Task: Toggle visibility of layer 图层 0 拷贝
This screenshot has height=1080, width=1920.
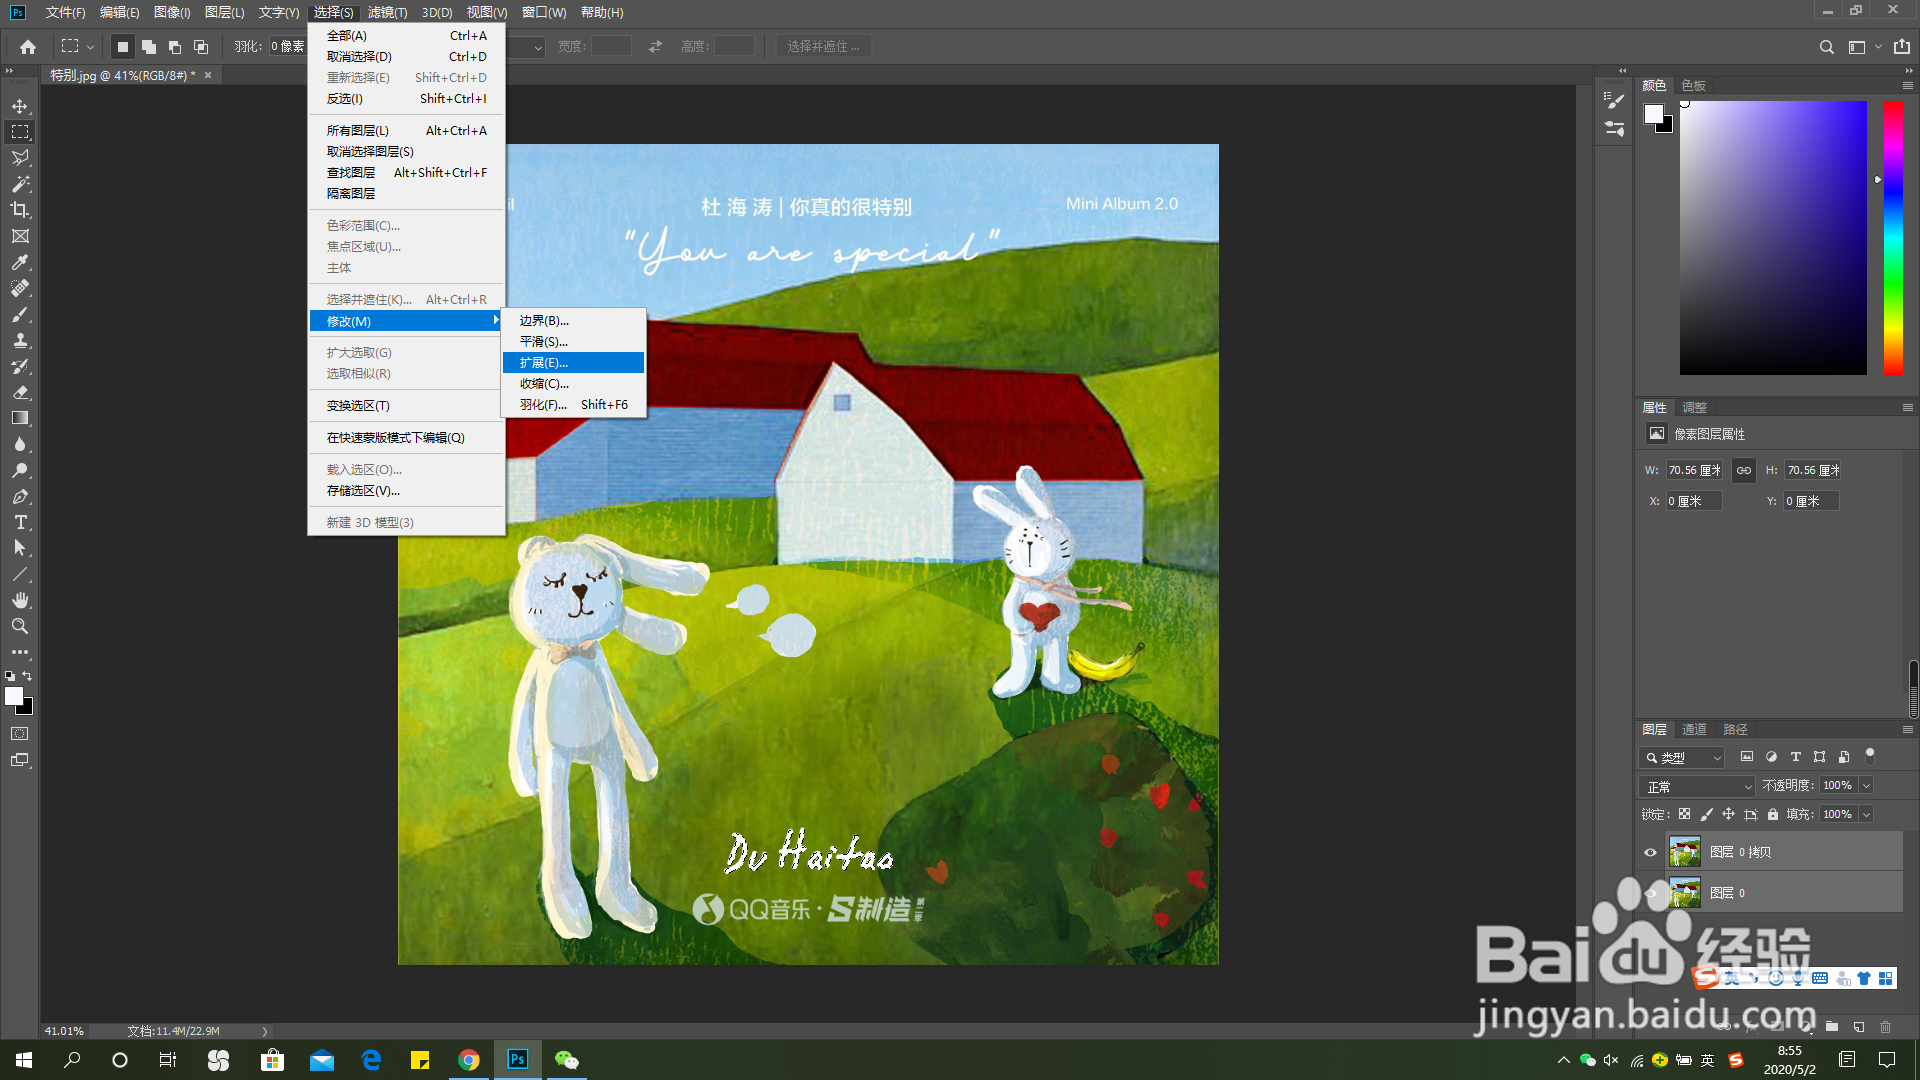Action: click(x=1650, y=852)
